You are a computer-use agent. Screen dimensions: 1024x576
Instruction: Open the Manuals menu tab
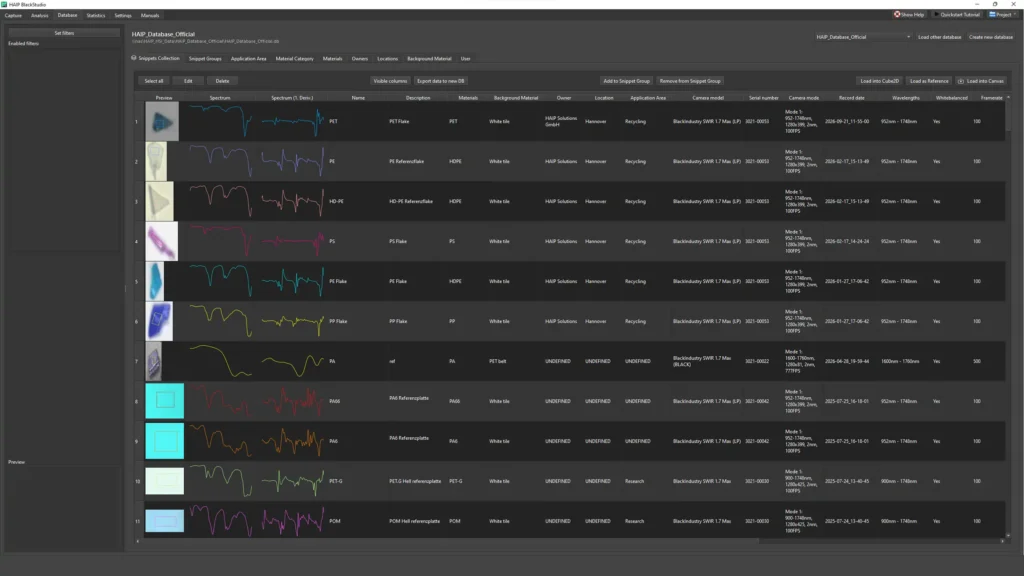click(x=150, y=15)
